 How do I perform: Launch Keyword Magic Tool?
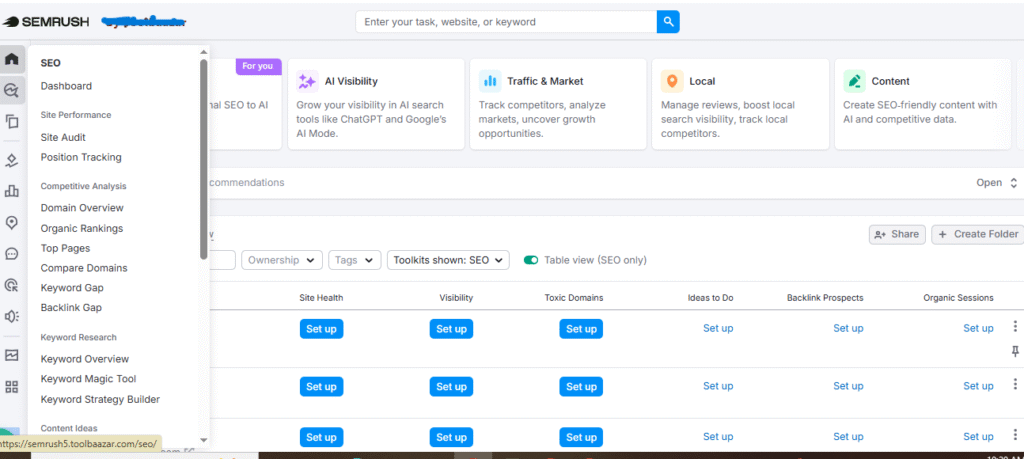(88, 379)
